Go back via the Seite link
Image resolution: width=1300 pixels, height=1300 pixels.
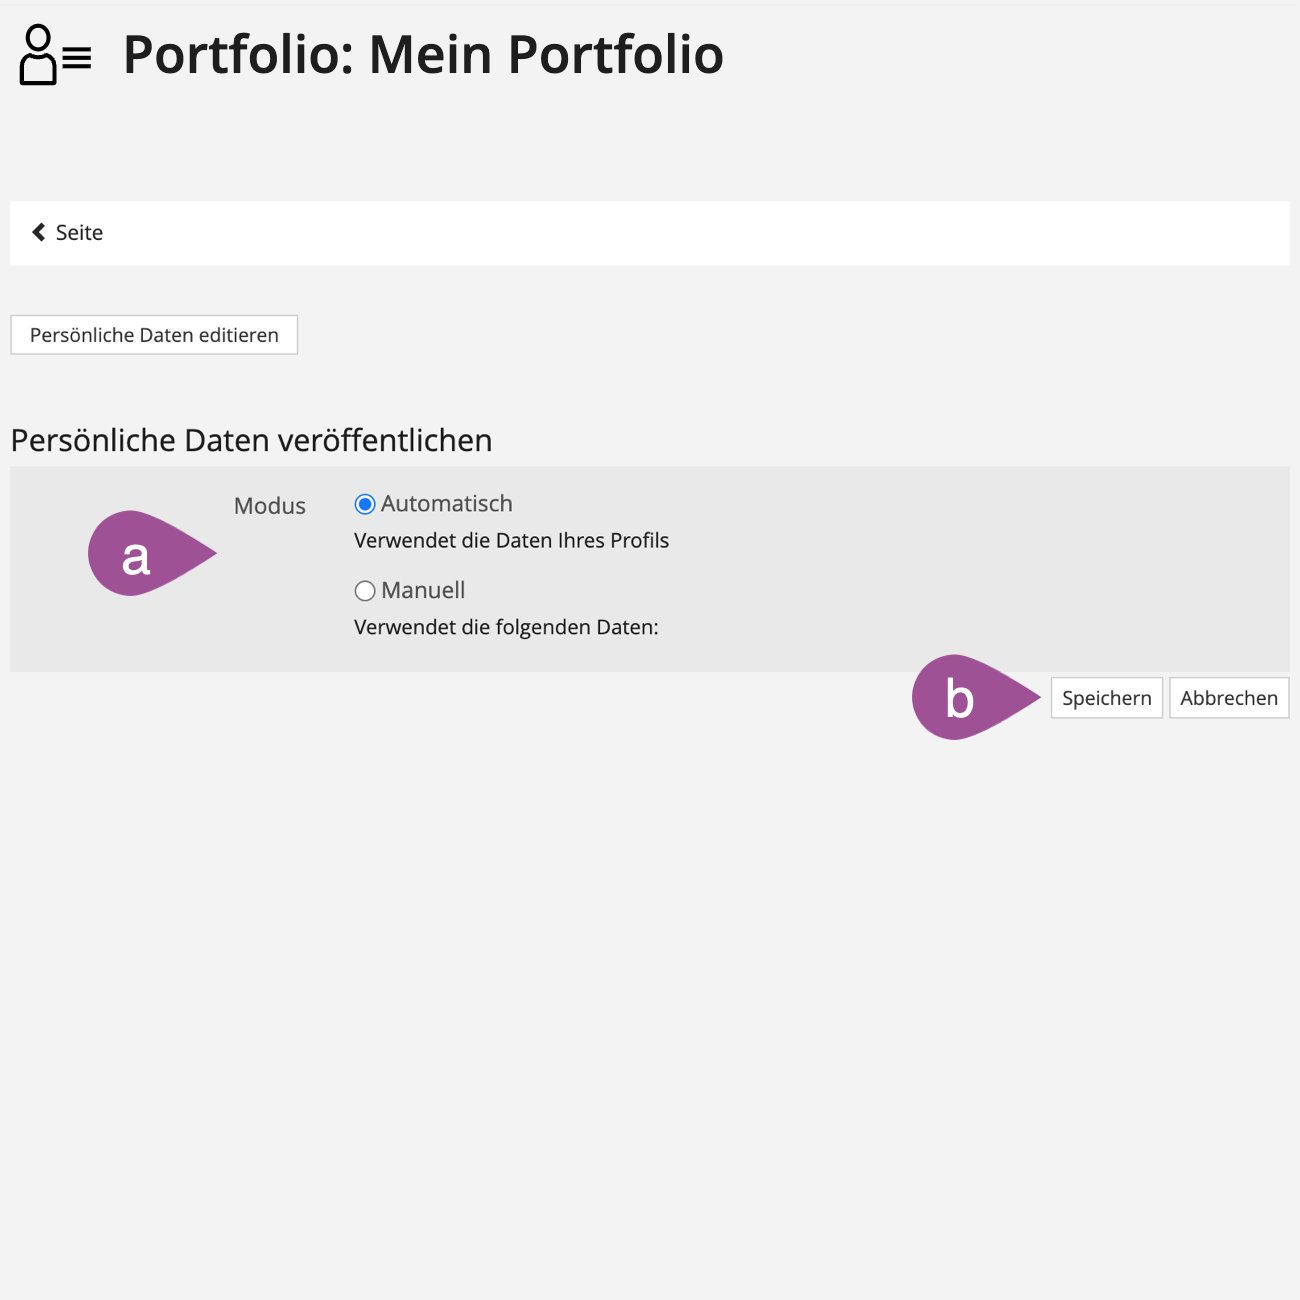click(x=79, y=233)
